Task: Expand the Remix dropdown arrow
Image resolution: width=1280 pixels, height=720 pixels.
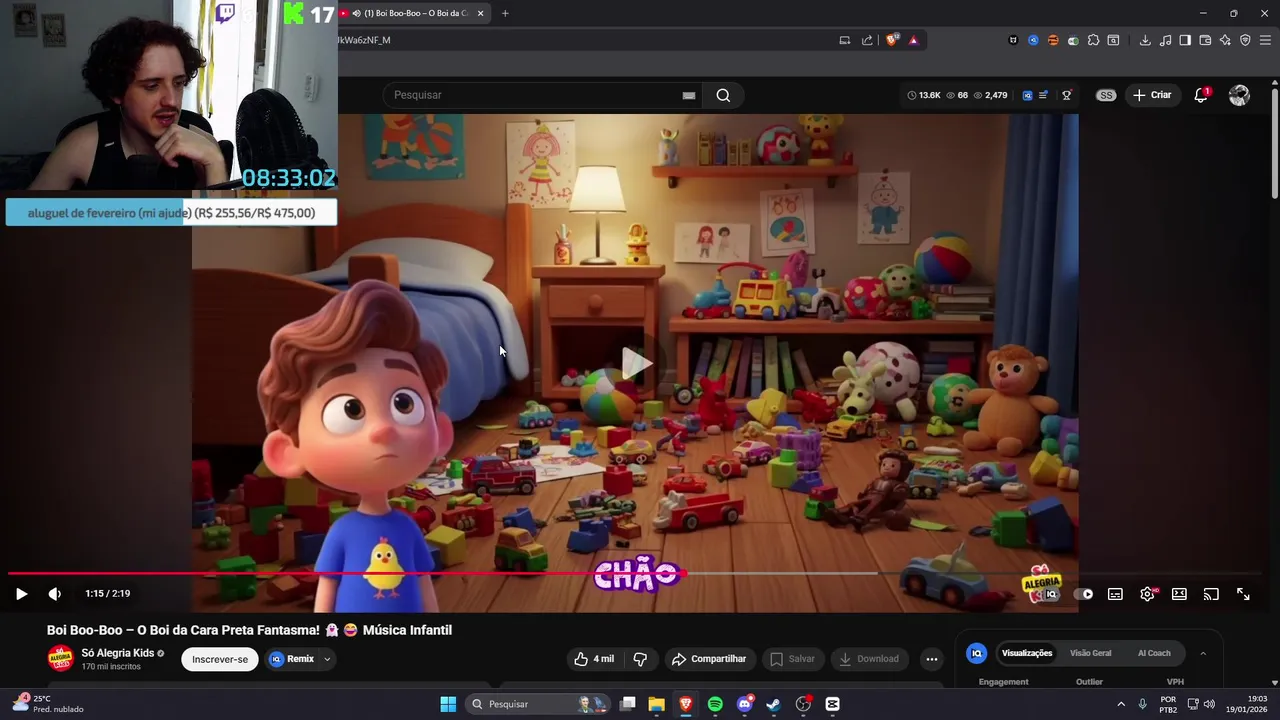Action: click(x=326, y=659)
